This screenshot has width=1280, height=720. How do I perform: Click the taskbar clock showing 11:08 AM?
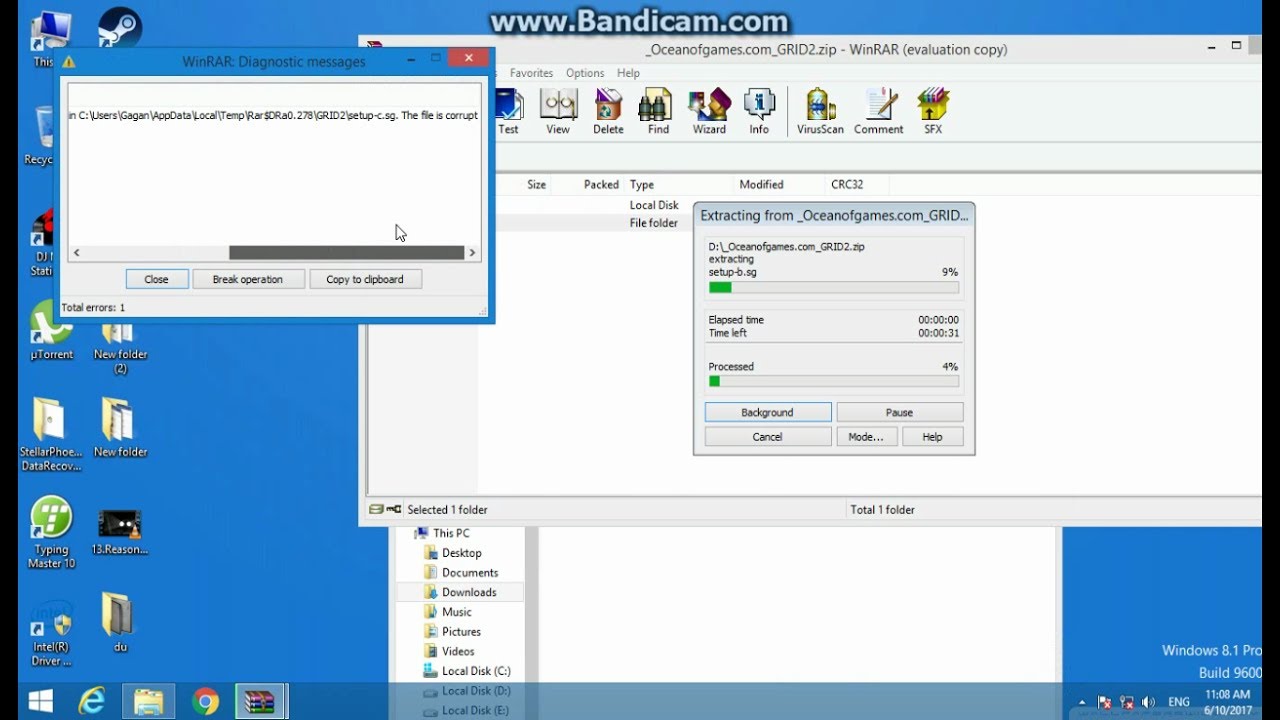point(1229,702)
